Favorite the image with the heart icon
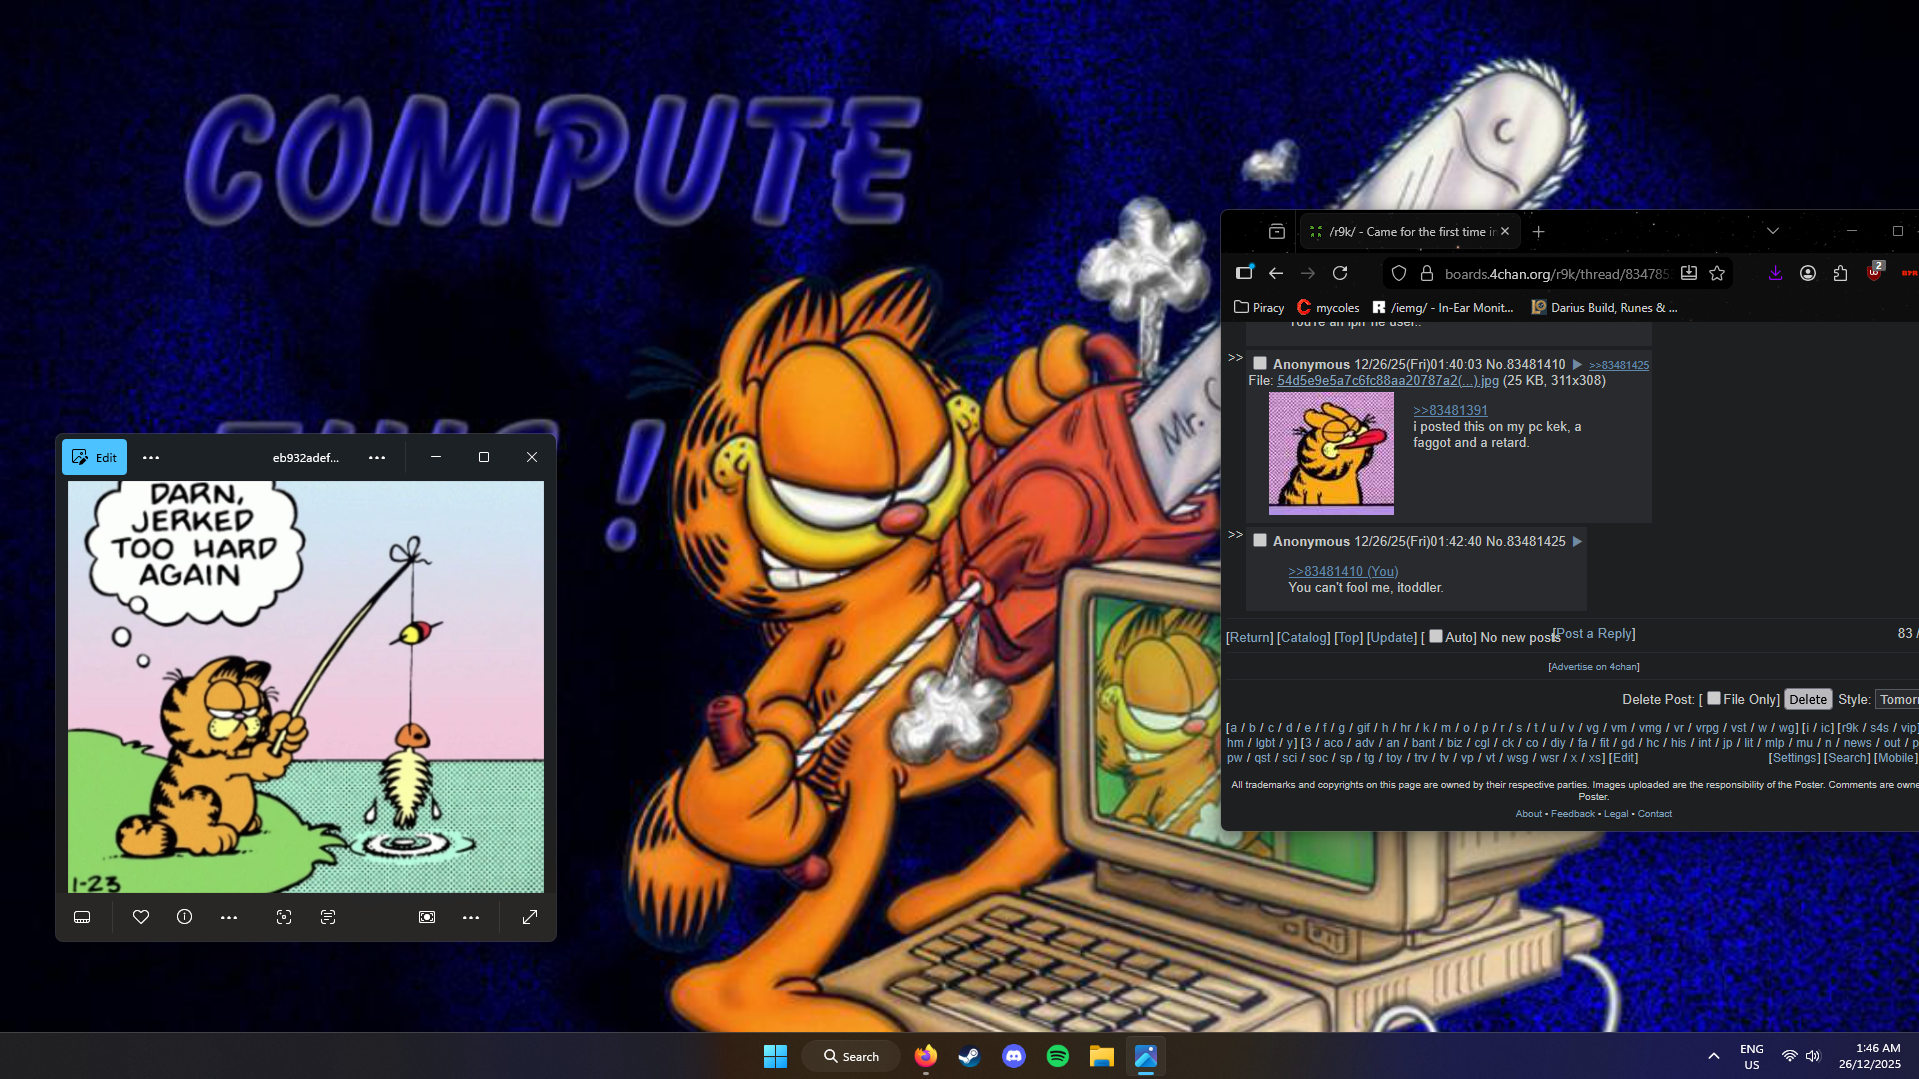Image resolution: width=1919 pixels, height=1079 pixels. (141, 917)
